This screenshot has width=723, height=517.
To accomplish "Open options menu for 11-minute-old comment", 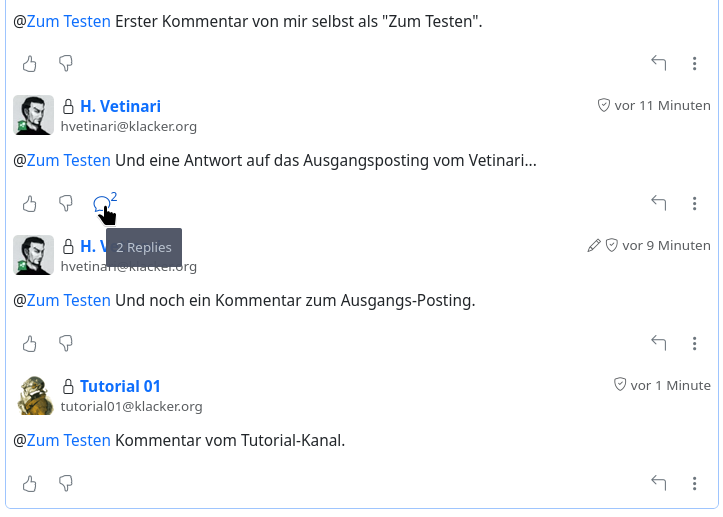I will tap(695, 204).
